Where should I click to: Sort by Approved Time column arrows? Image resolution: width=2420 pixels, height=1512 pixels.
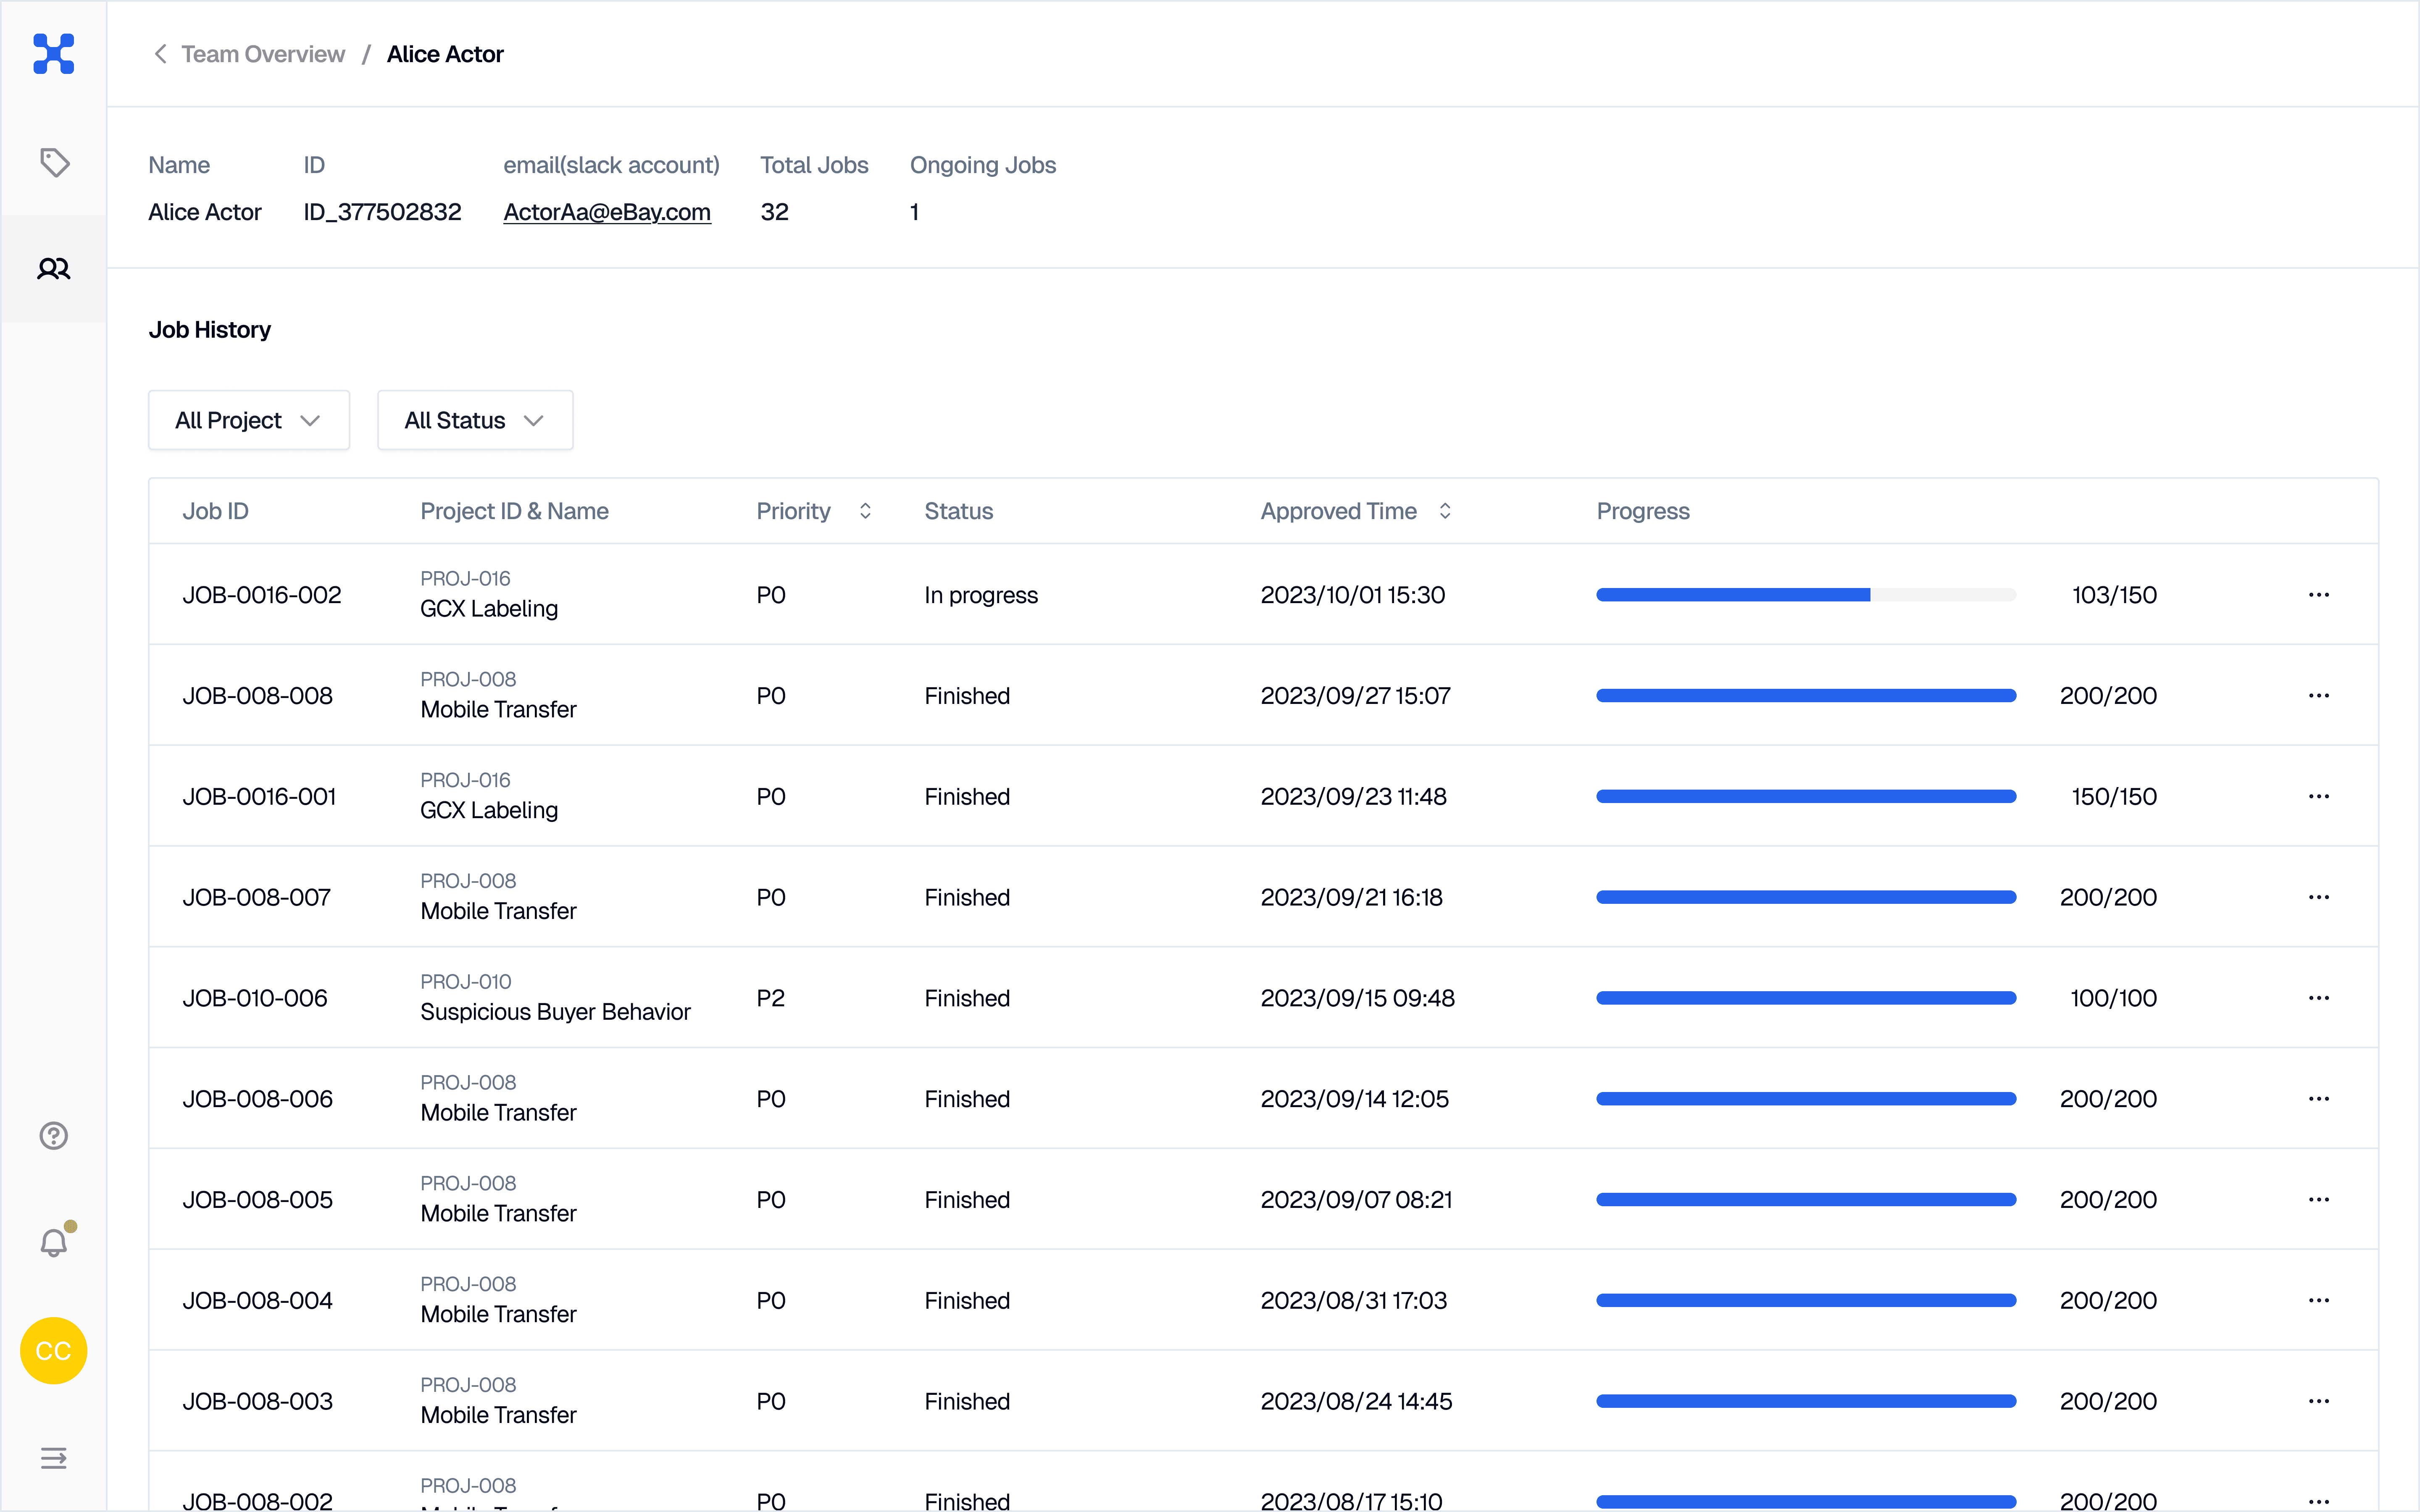1445,511
